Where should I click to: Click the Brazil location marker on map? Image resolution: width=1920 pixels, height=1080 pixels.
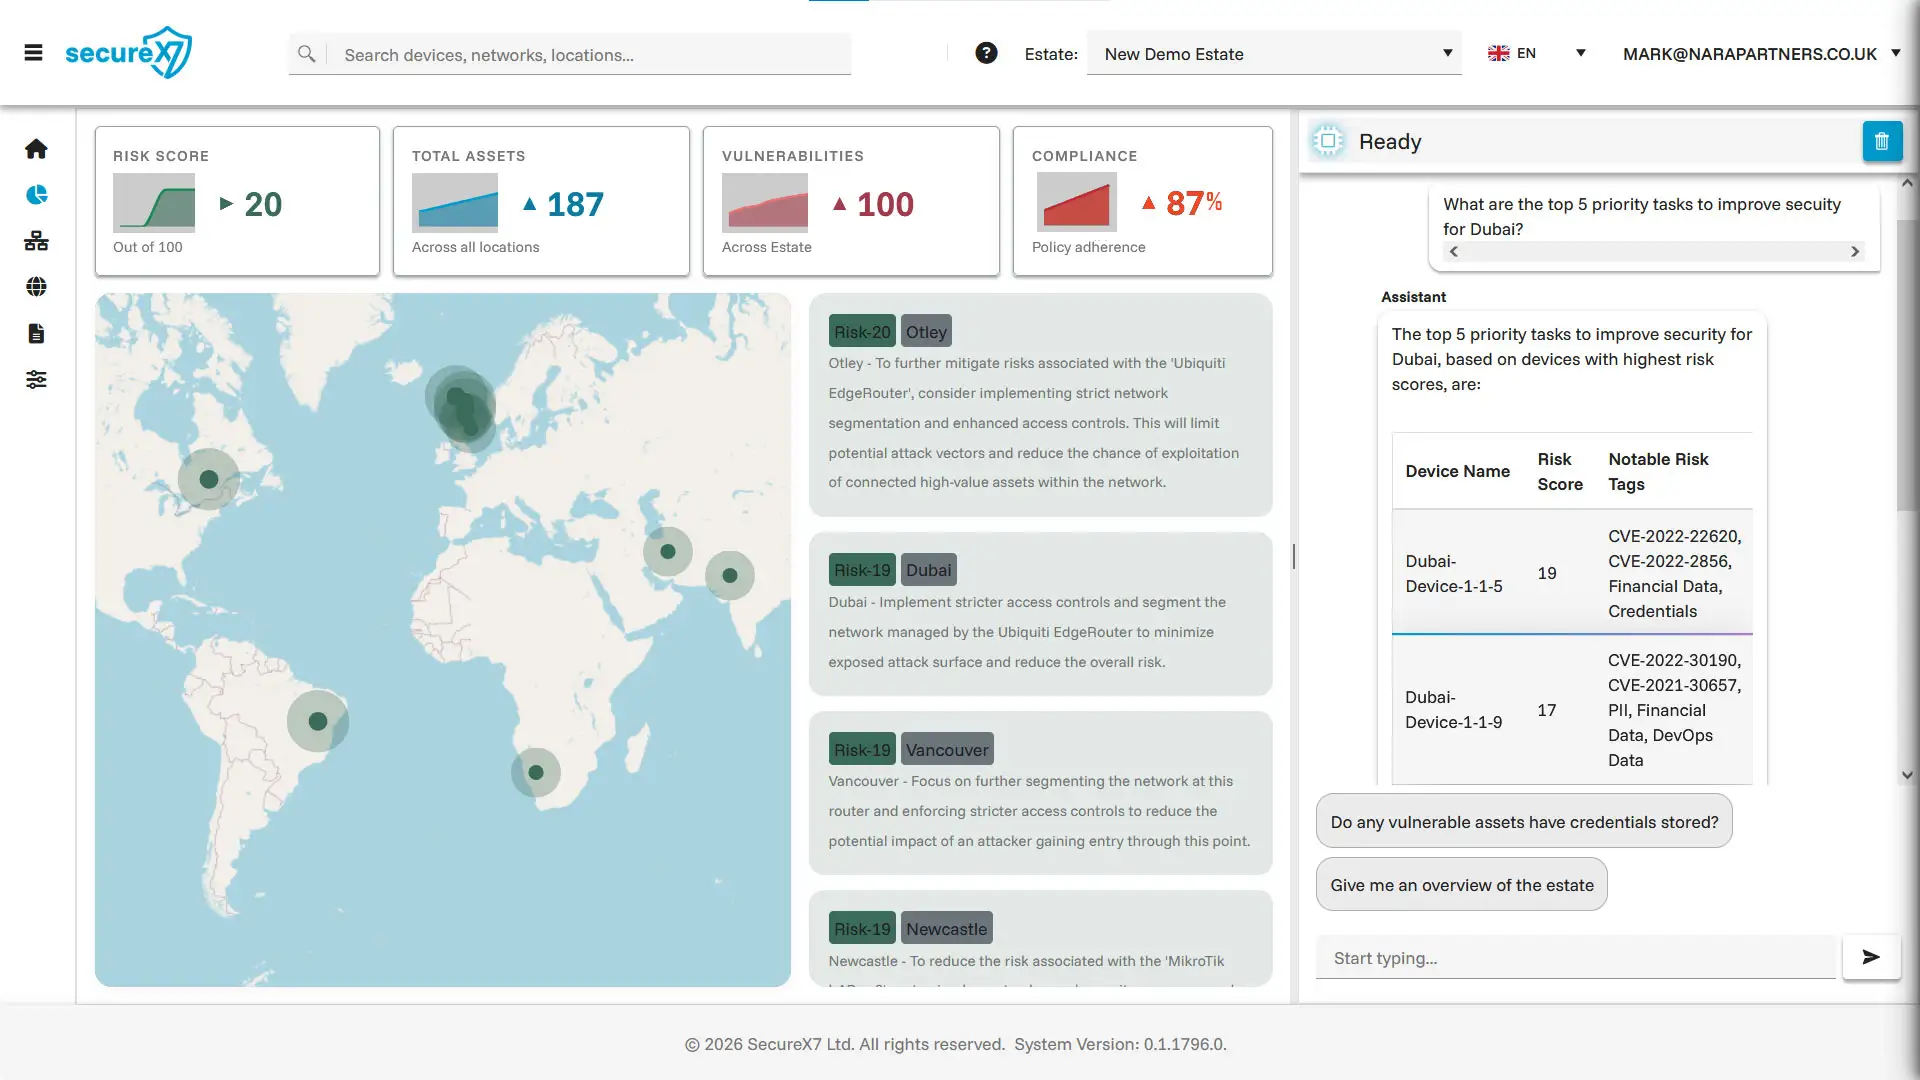pos(318,721)
